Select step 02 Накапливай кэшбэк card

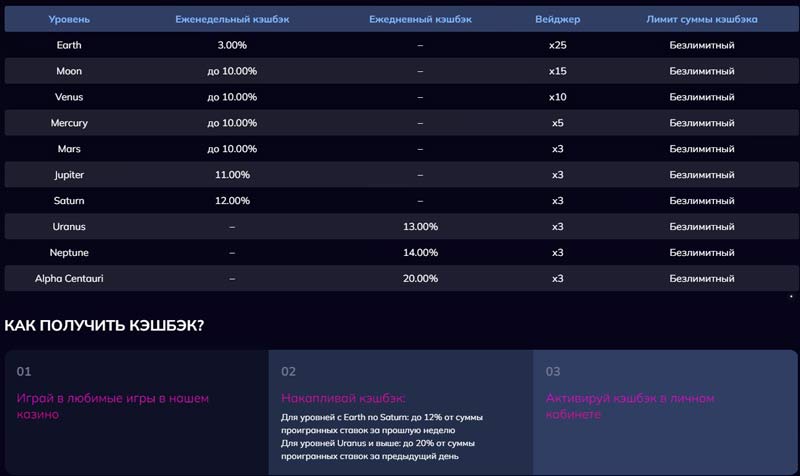click(x=400, y=410)
